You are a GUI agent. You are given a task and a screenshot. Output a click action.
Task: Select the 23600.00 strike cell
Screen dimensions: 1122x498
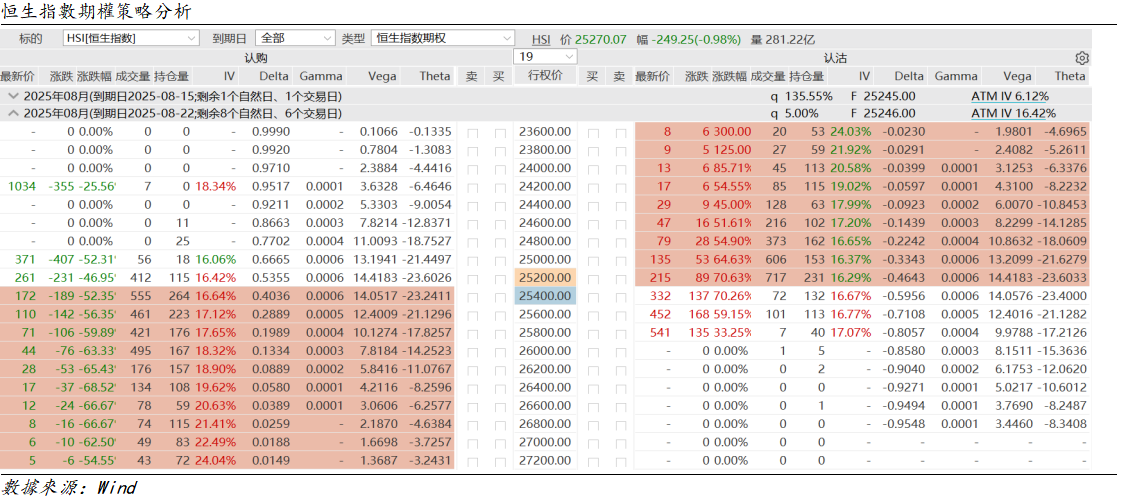(545, 132)
